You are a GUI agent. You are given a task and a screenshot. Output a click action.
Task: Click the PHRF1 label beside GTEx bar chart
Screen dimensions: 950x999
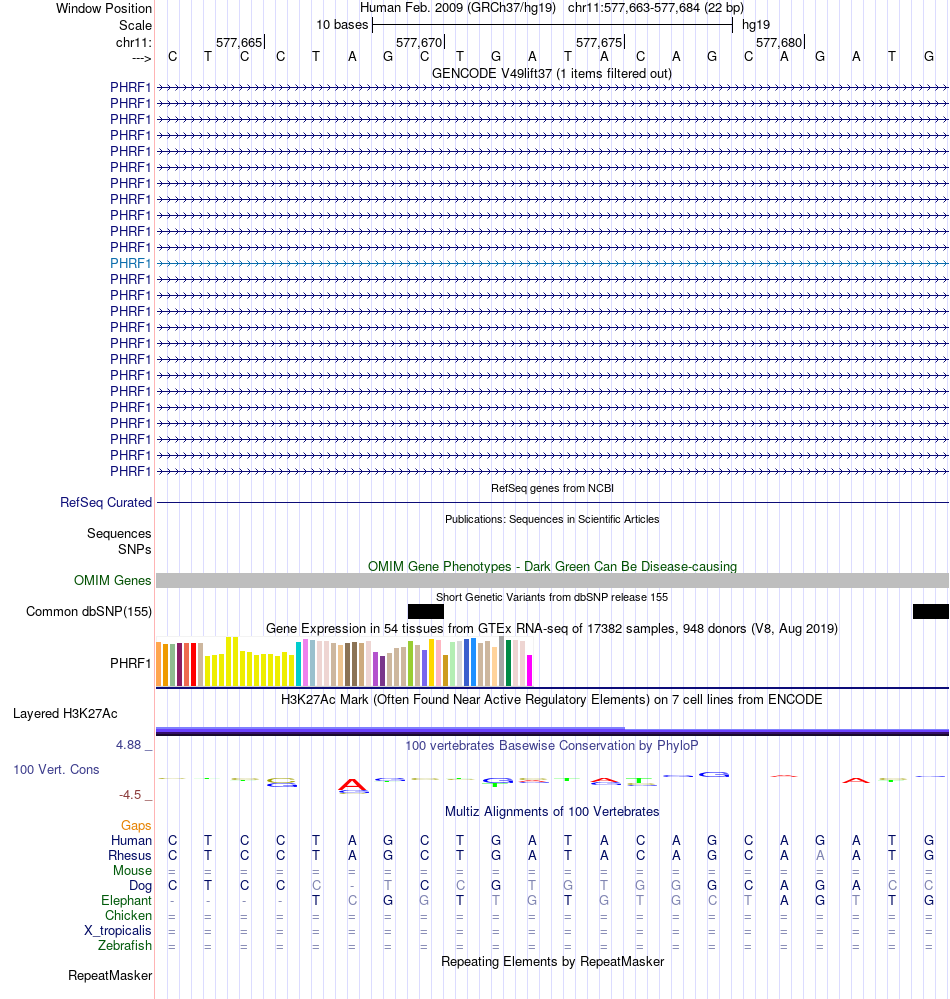click(x=131, y=663)
